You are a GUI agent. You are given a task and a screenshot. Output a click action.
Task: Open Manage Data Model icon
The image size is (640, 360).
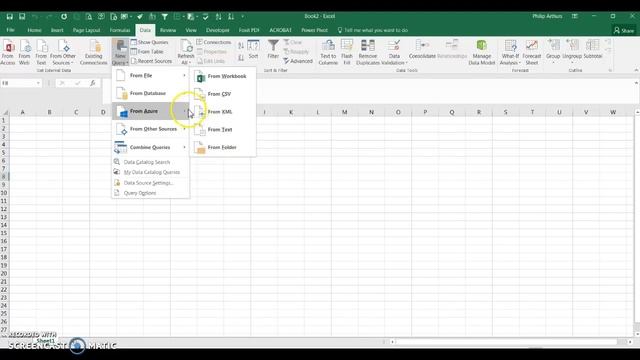(x=482, y=52)
